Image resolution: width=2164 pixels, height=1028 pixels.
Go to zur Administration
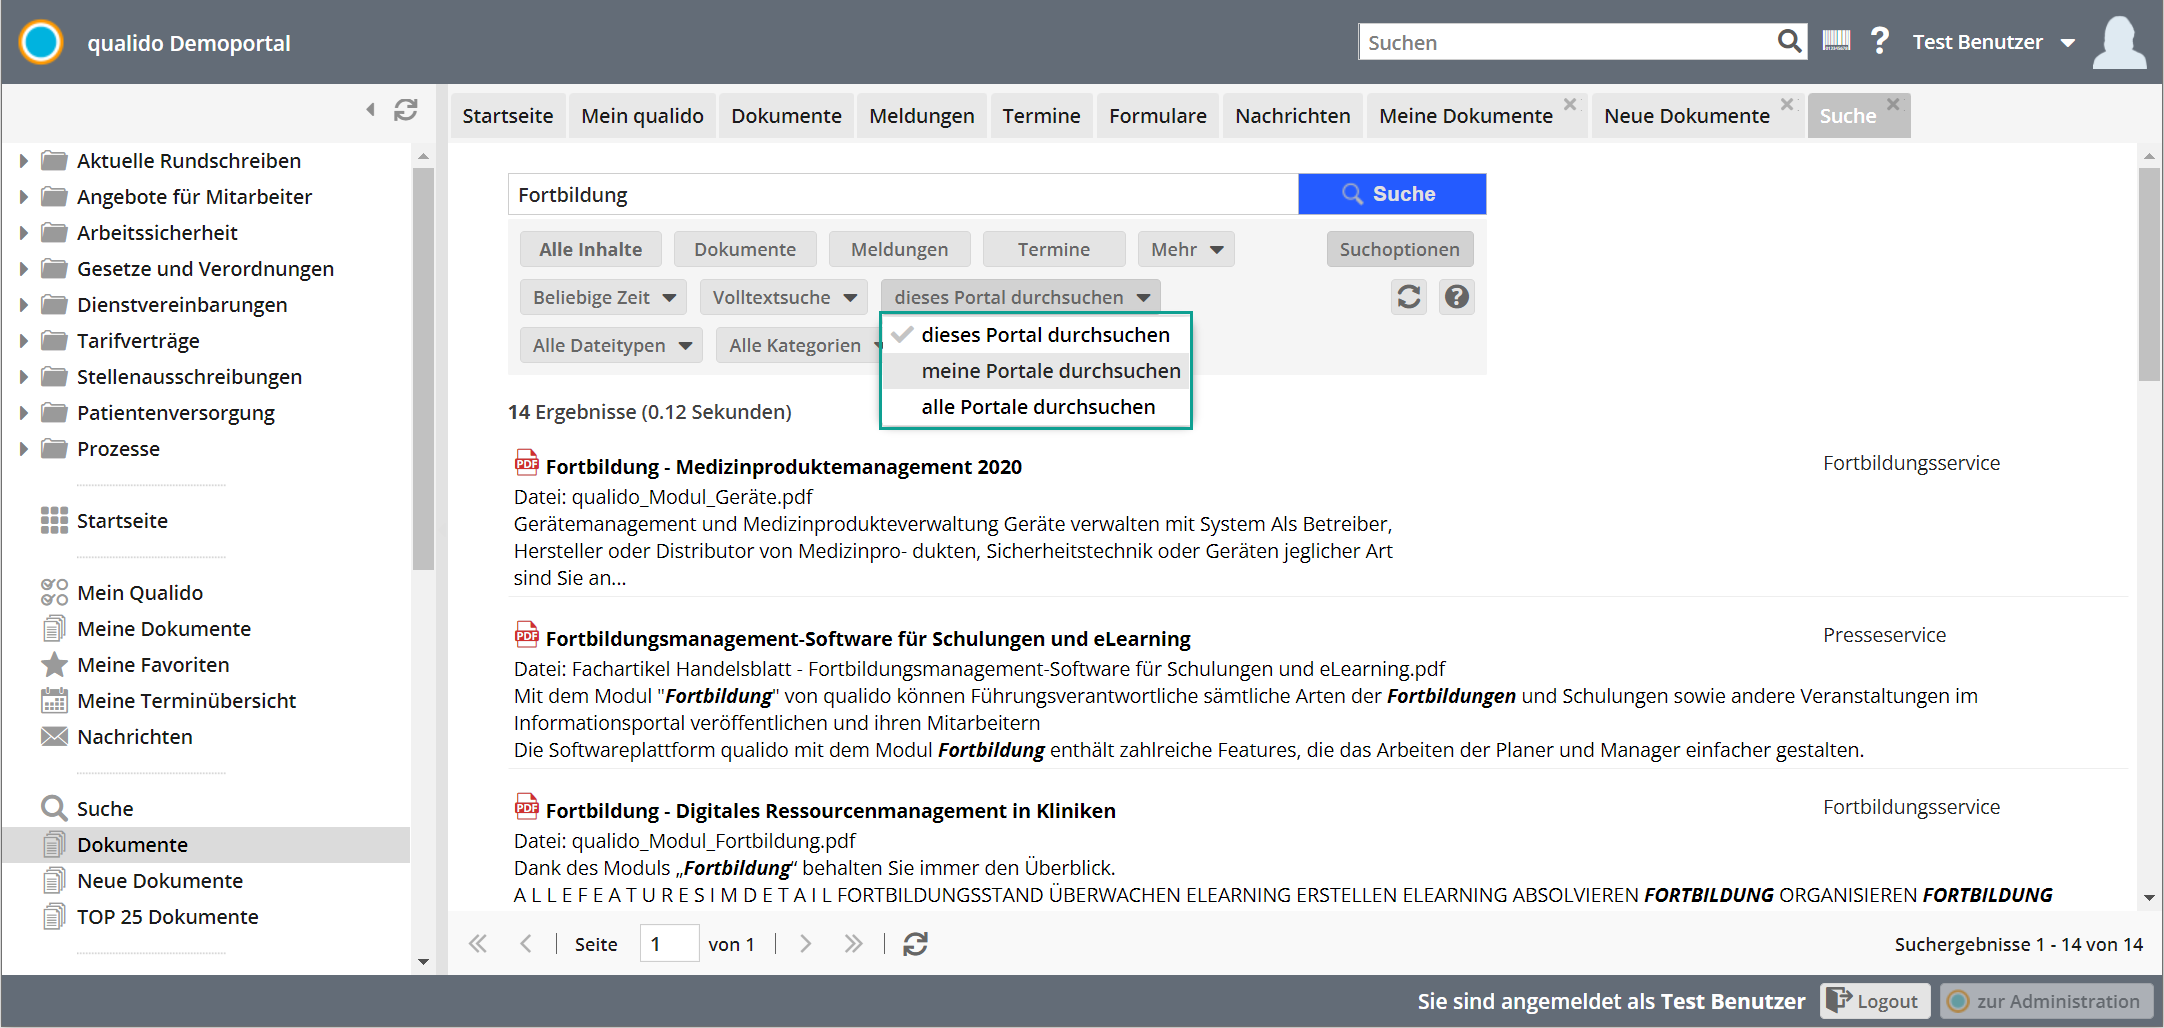(x=2046, y=1001)
